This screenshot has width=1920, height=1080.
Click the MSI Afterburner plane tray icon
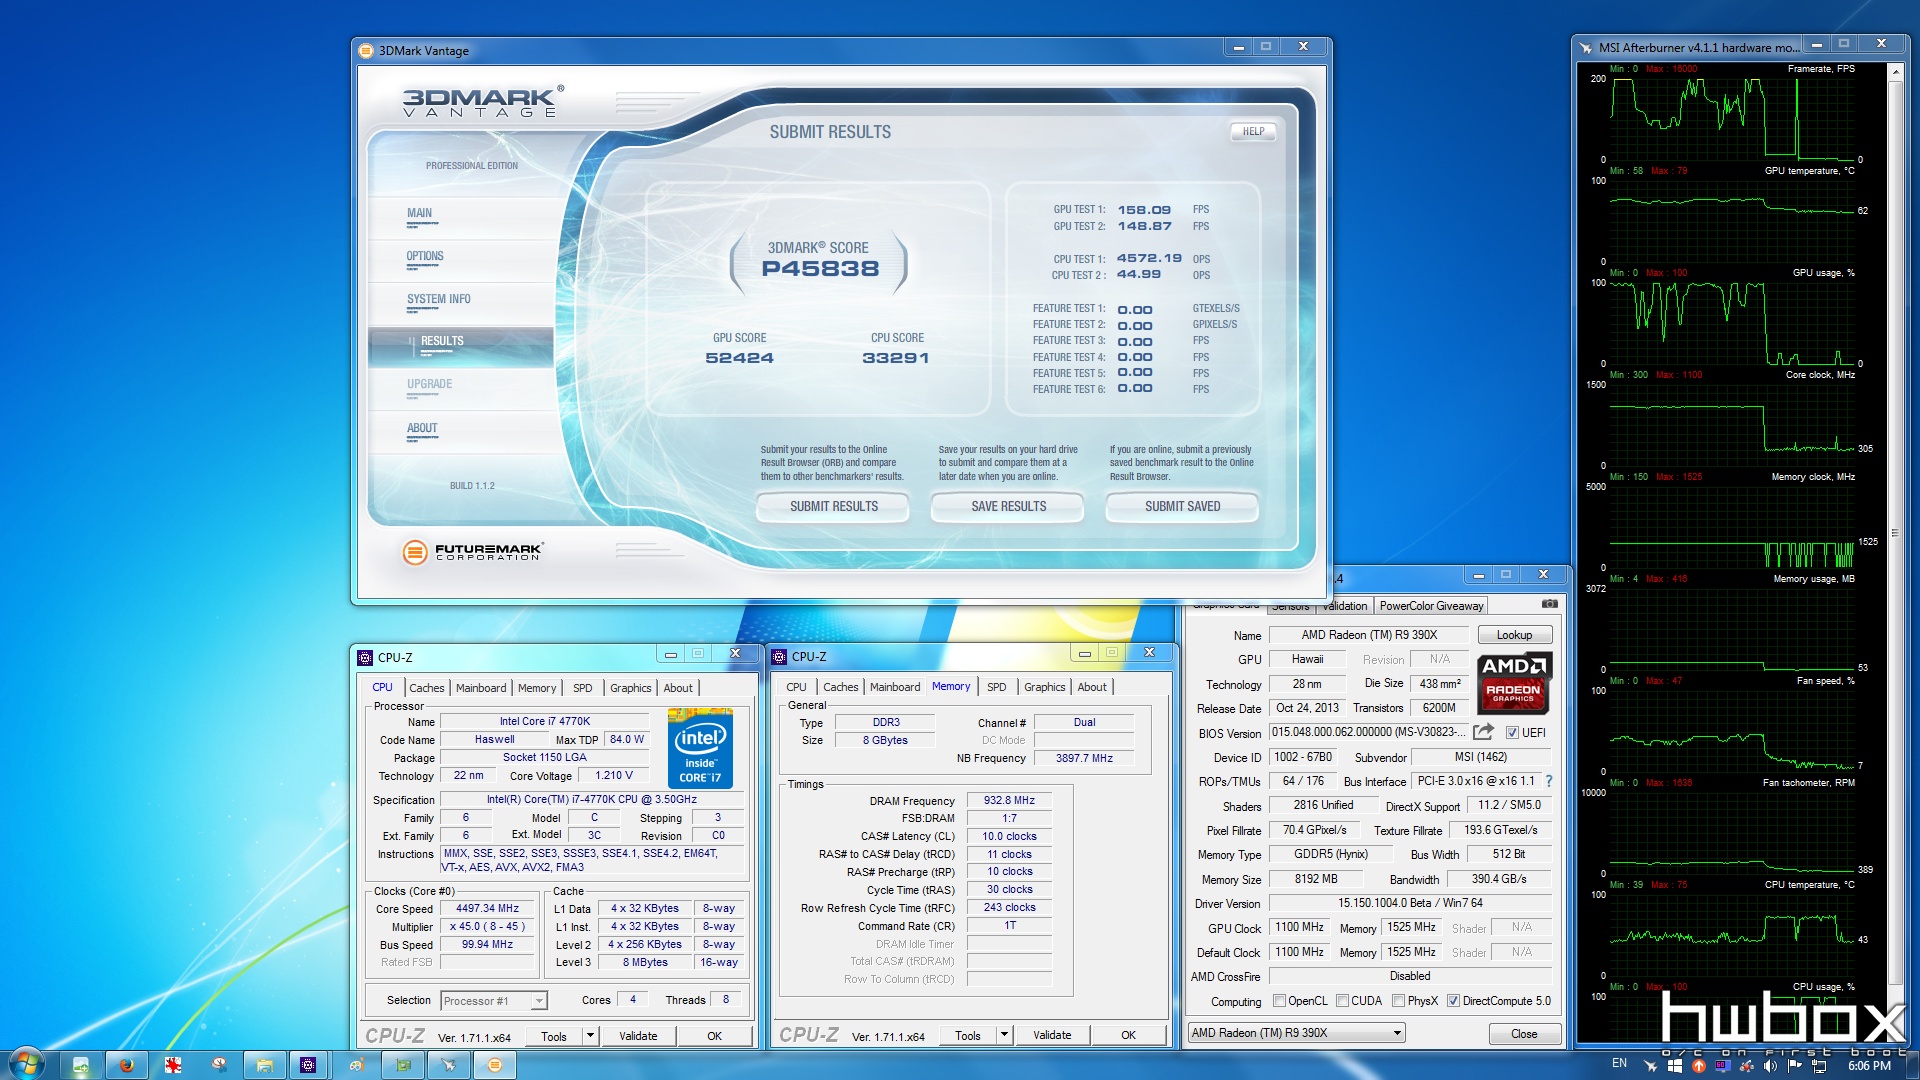pos(1651,1066)
